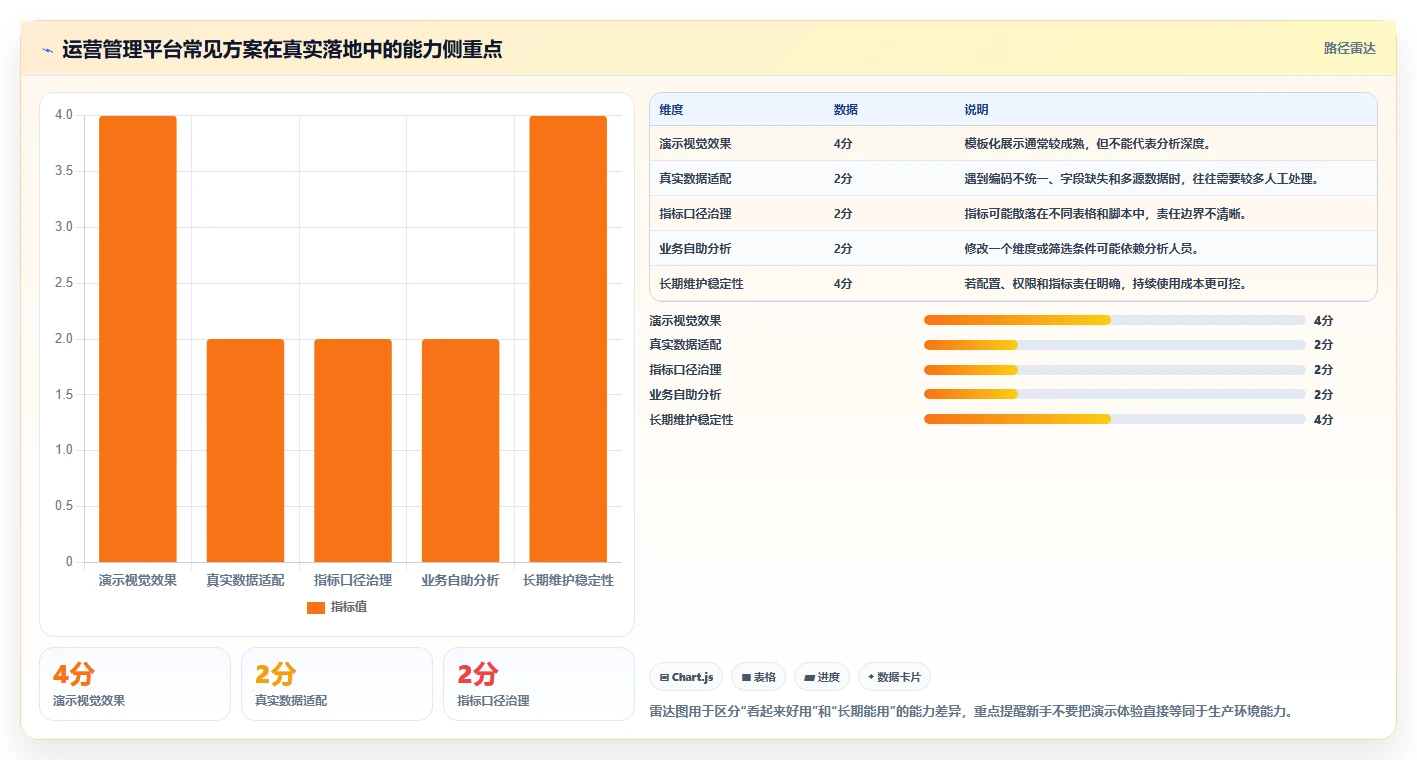The image size is (1417, 760).
Task: Click the 业务自助分析 progress bar
Action: click(x=1115, y=395)
